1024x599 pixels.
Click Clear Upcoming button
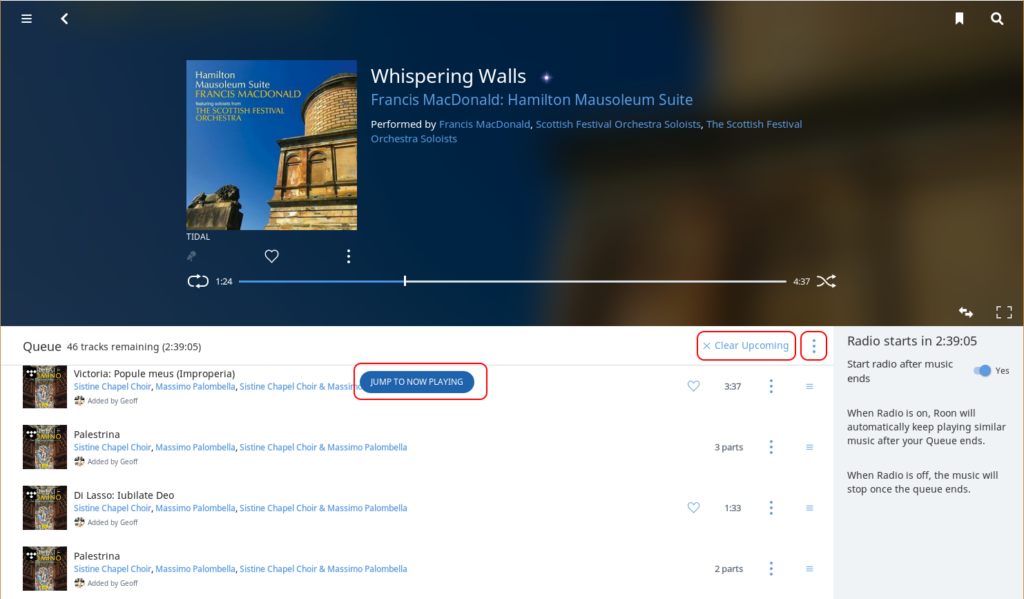tap(746, 346)
